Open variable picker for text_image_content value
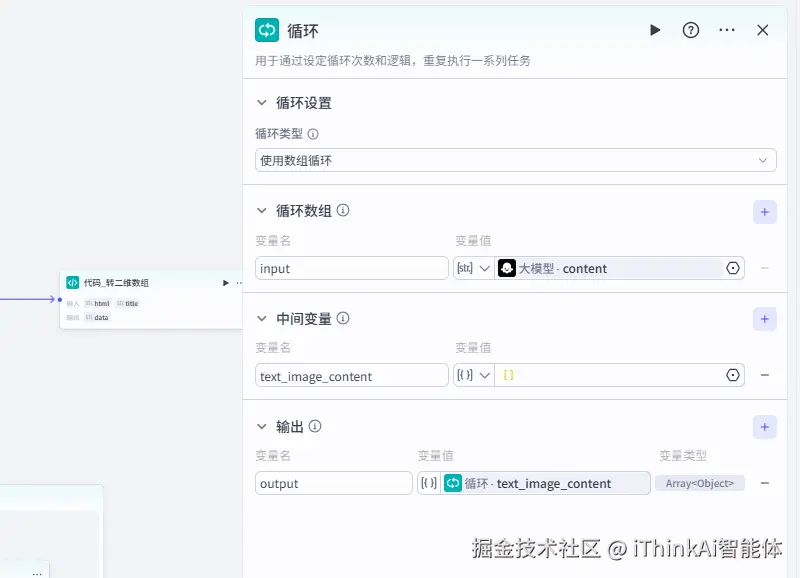This screenshot has height=578, width=800. (733, 375)
